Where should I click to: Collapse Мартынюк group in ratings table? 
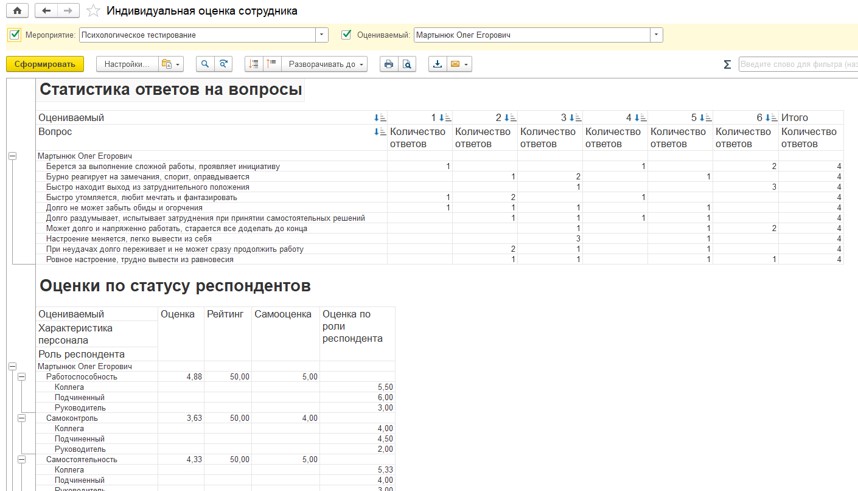coord(13,366)
